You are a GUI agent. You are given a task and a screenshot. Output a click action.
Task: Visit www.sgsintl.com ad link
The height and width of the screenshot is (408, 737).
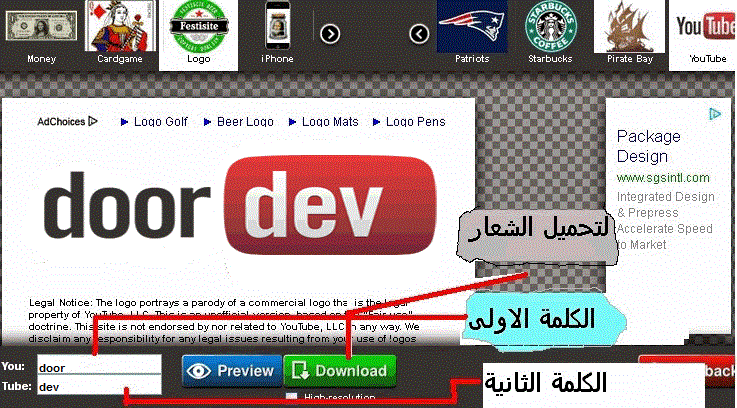pyautogui.click(x=663, y=178)
